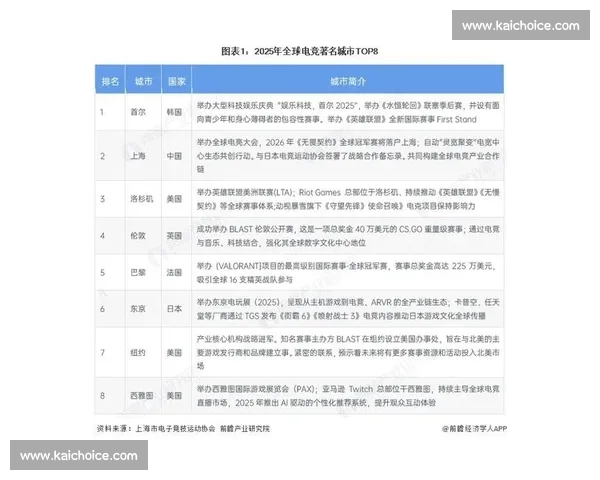
Task: Click the source line 资料来源：上海市电子竞技运动协会
Action: coord(183,429)
